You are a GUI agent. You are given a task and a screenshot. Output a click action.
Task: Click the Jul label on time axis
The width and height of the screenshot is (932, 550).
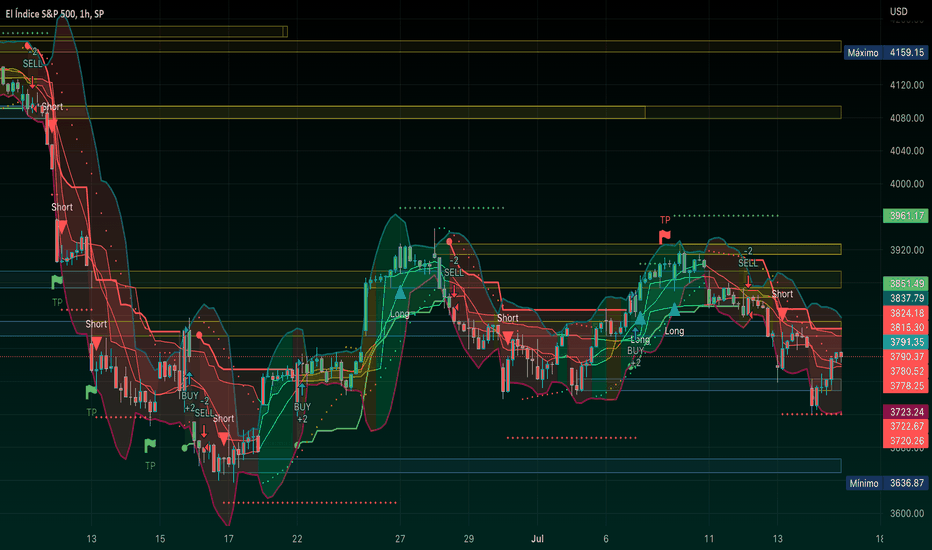pyautogui.click(x=537, y=539)
